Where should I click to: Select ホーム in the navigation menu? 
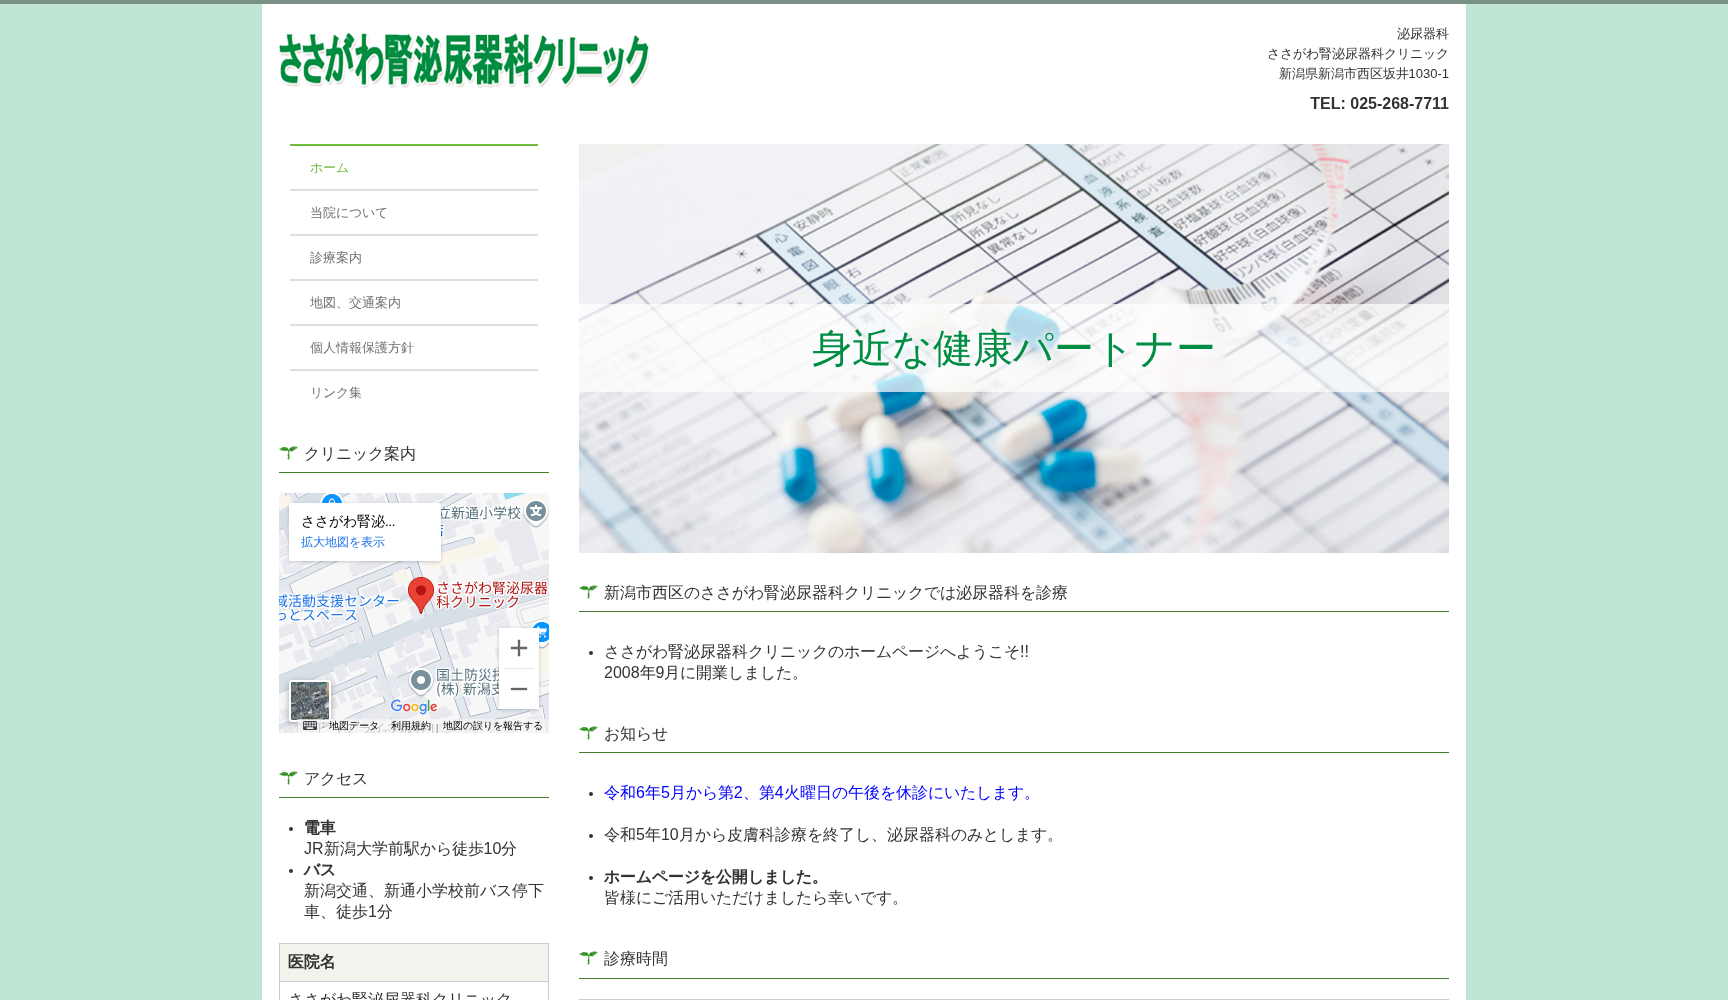pos(328,167)
